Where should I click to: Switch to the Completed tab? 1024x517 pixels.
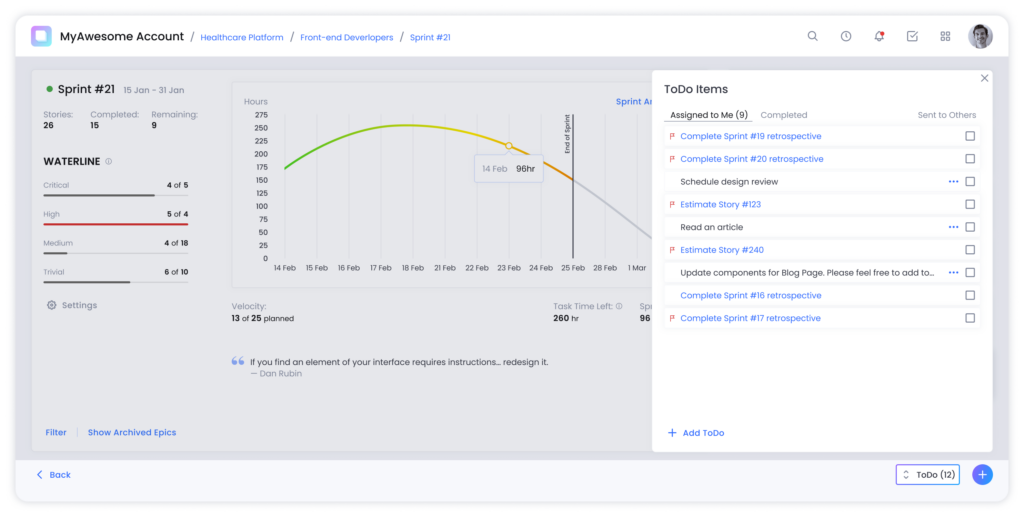(784, 115)
